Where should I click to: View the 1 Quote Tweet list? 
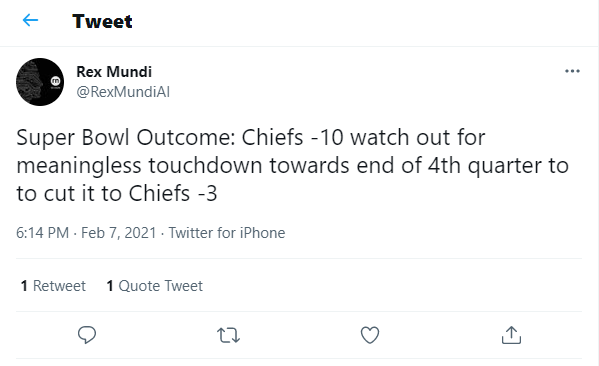coord(154,286)
